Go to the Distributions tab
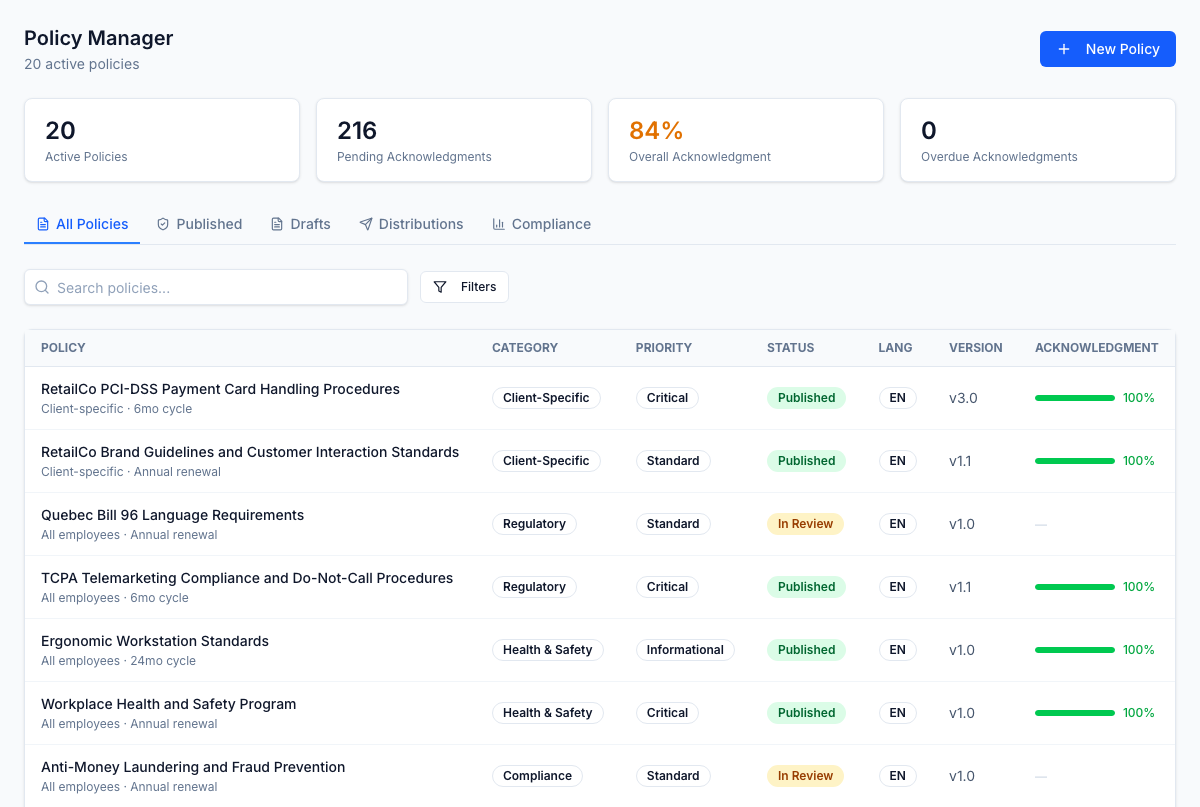The width and height of the screenshot is (1200, 807). point(411,224)
